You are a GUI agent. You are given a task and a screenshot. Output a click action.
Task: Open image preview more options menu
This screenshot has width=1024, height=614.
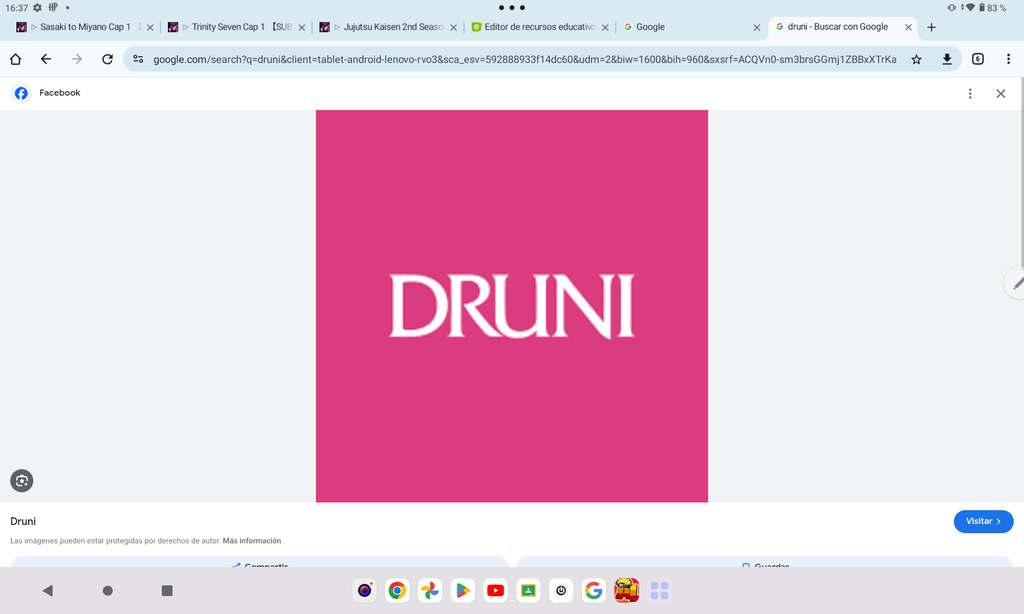pos(970,93)
